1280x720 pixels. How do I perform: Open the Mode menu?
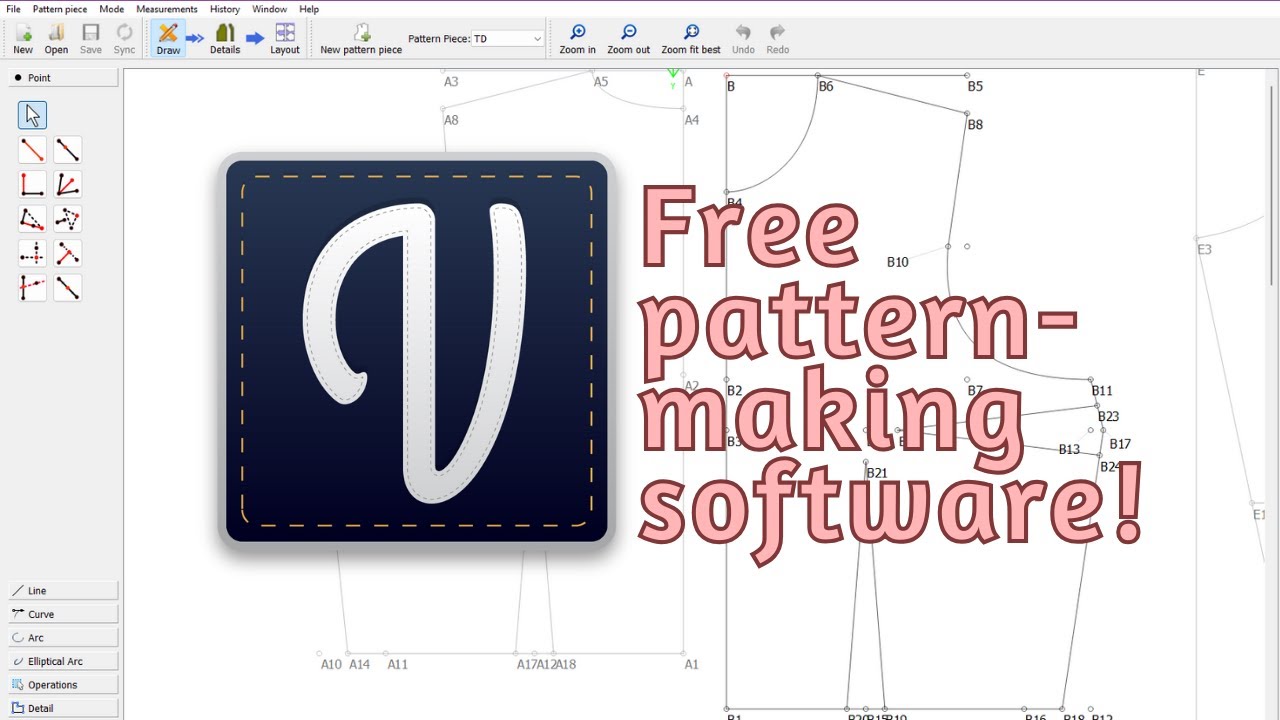coord(112,9)
